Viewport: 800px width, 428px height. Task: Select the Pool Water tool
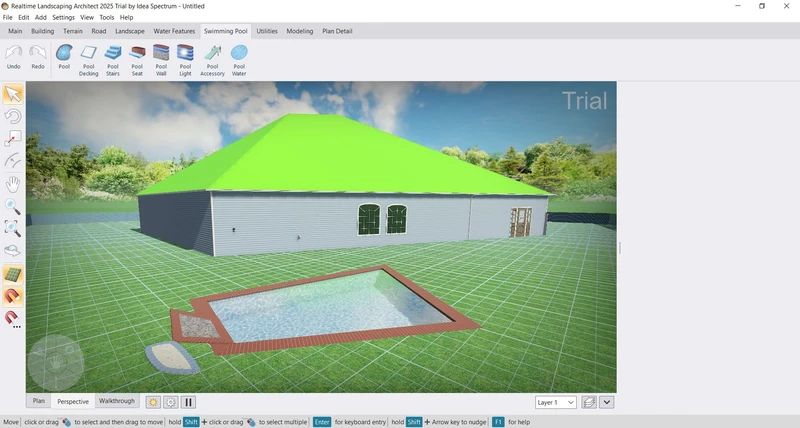coord(239,60)
